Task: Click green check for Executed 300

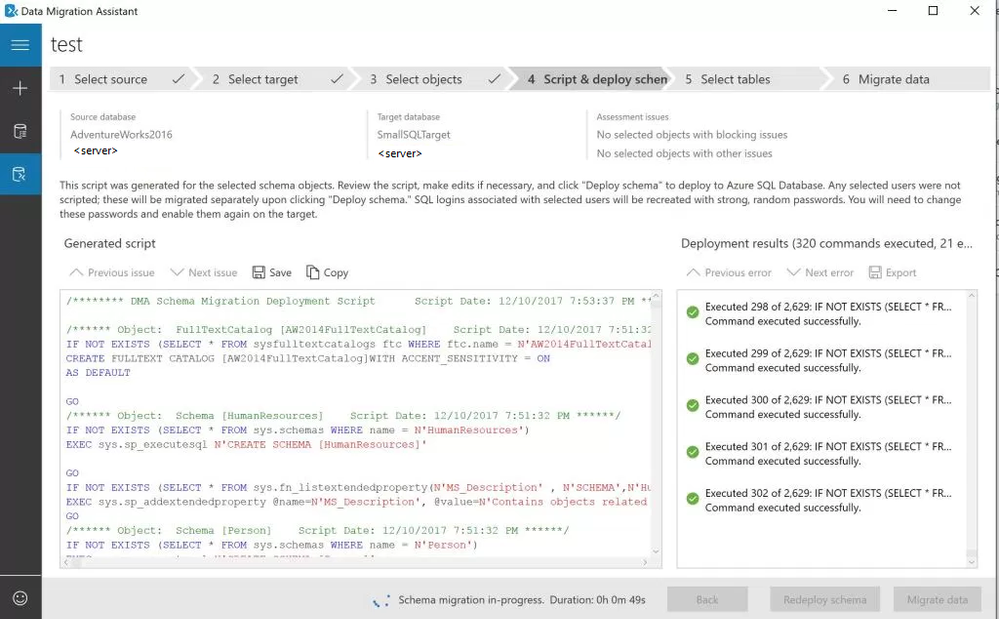Action: [693, 406]
